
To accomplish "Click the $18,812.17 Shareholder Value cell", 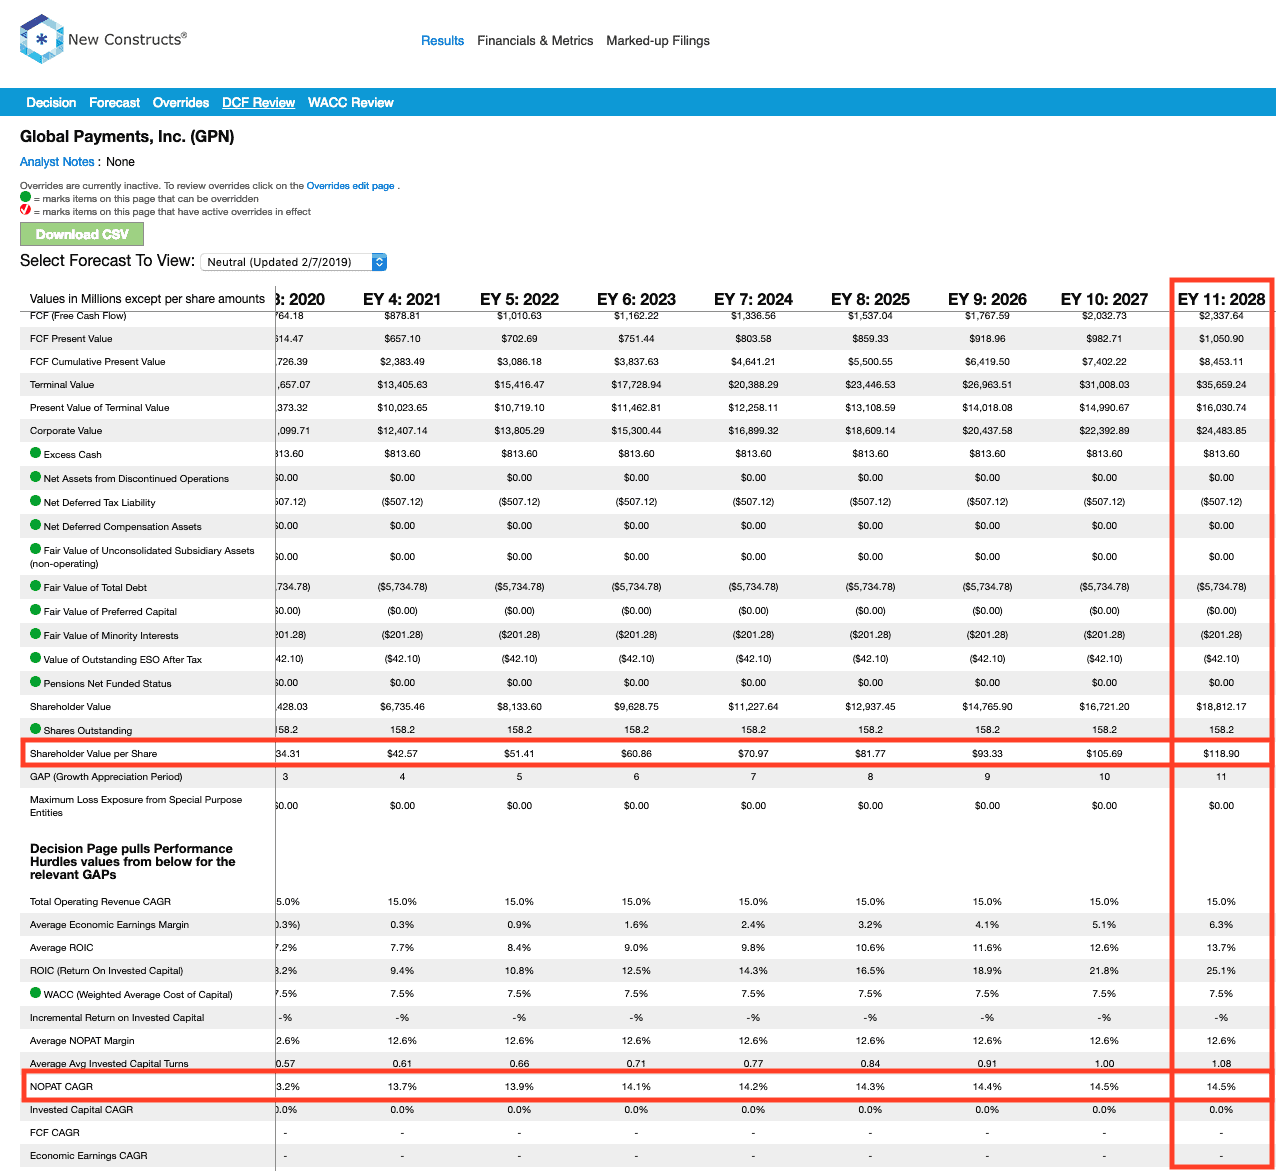I will coord(1221,706).
